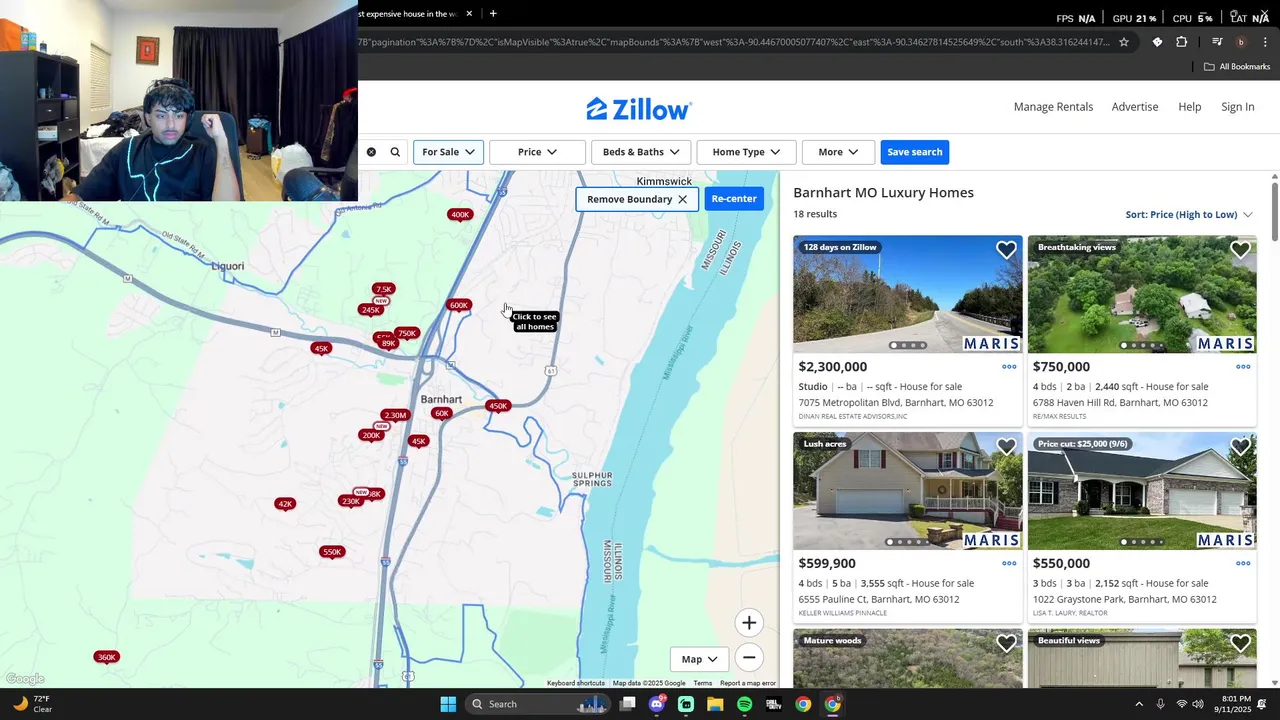Open the Home Type filter dropdown
1280x720 pixels.
click(x=746, y=152)
